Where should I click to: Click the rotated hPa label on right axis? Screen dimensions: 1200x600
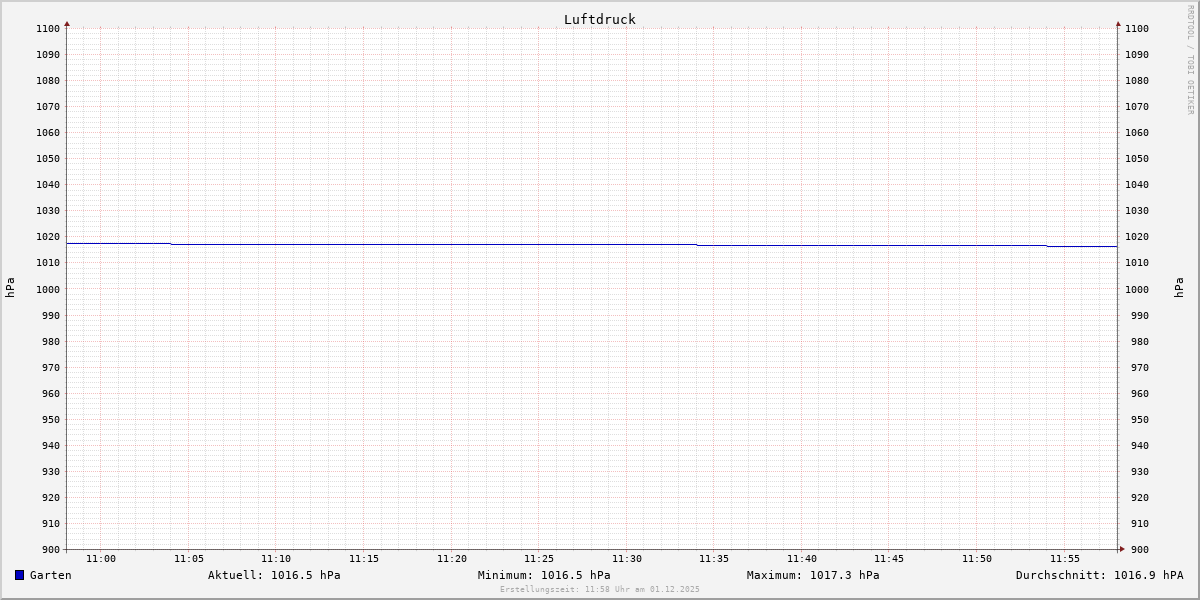point(1179,288)
